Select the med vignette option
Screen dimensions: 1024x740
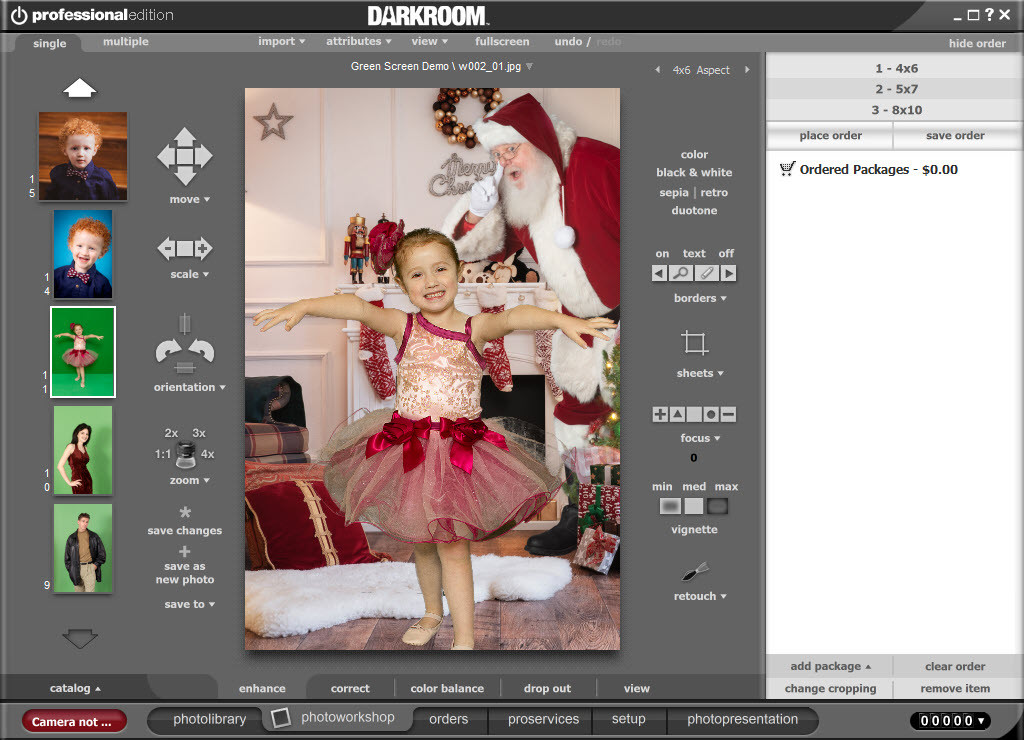[693, 506]
